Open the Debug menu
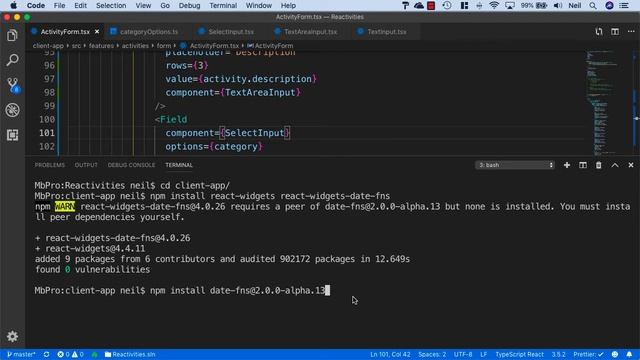The height and width of the screenshot is (360, 640). 189,5
